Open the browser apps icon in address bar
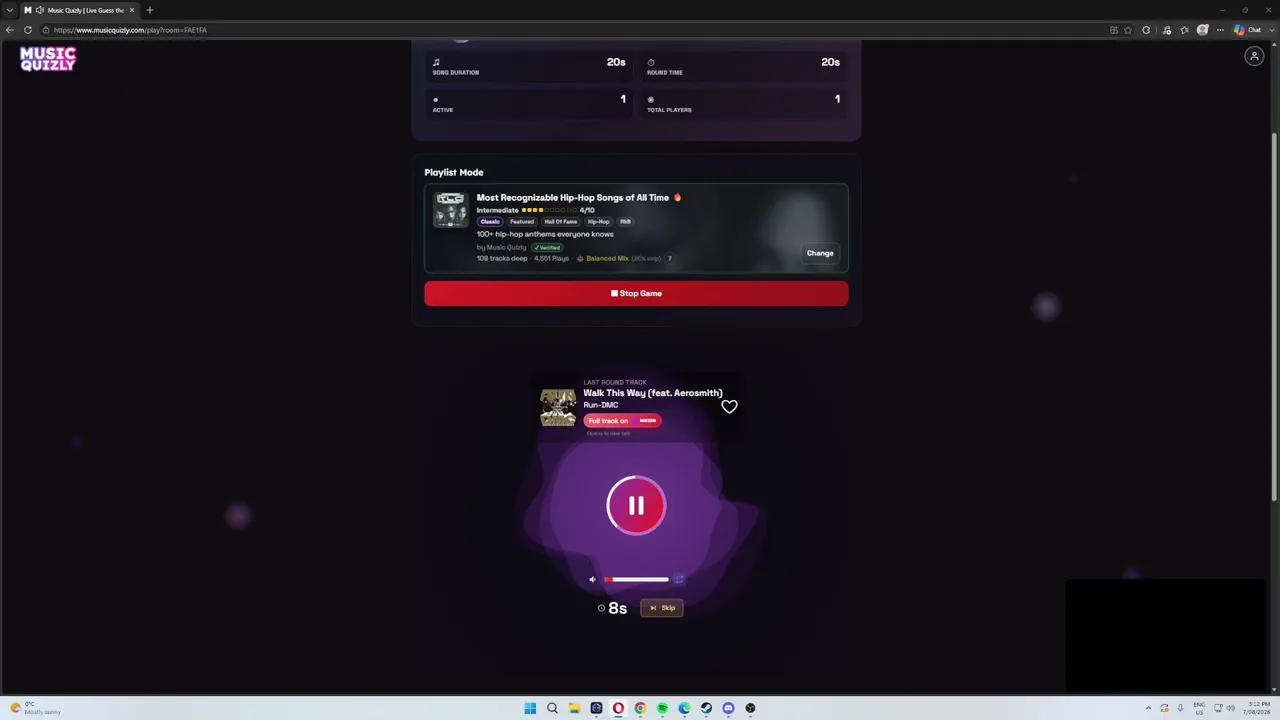 [x=1114, y=30]
